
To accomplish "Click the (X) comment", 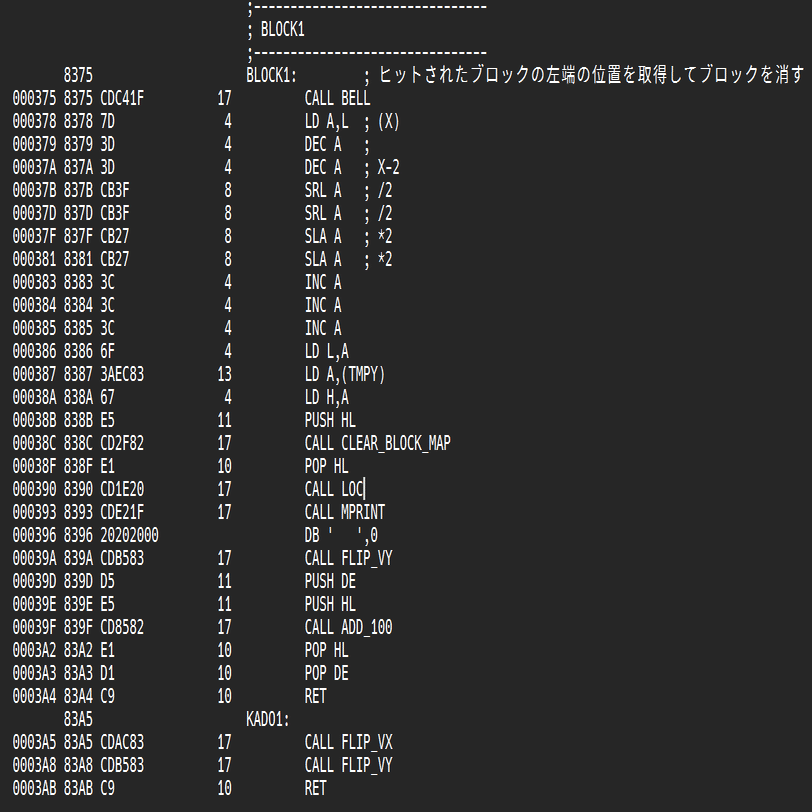I will 388,122.
